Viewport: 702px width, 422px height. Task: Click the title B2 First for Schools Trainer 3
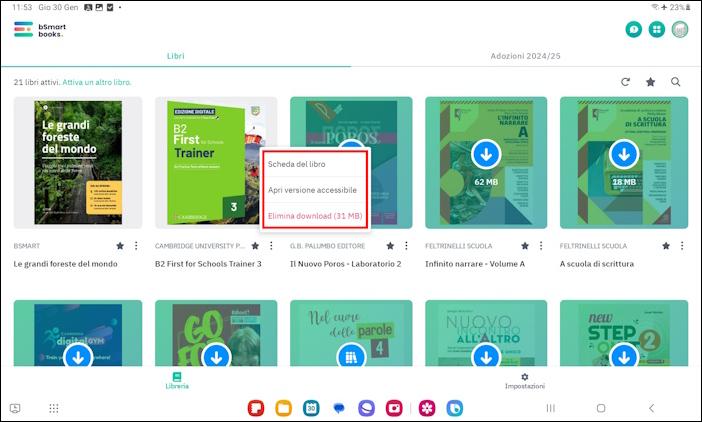208,264
